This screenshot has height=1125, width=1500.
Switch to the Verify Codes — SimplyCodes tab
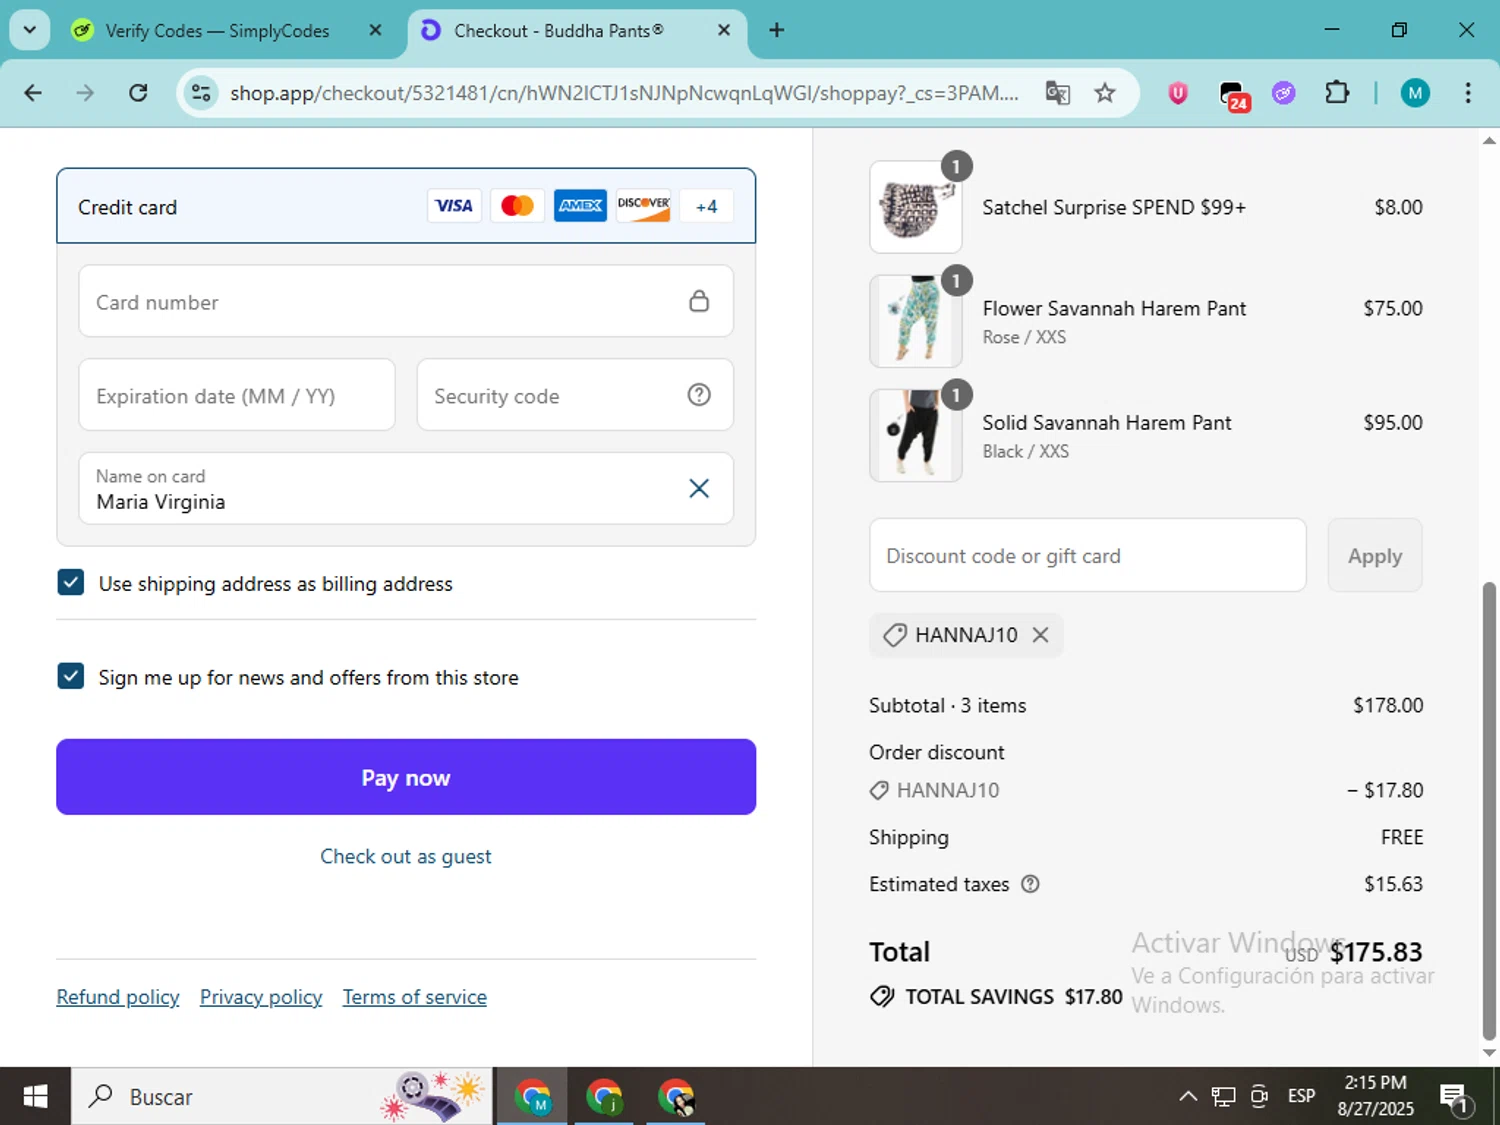(217, 31)
